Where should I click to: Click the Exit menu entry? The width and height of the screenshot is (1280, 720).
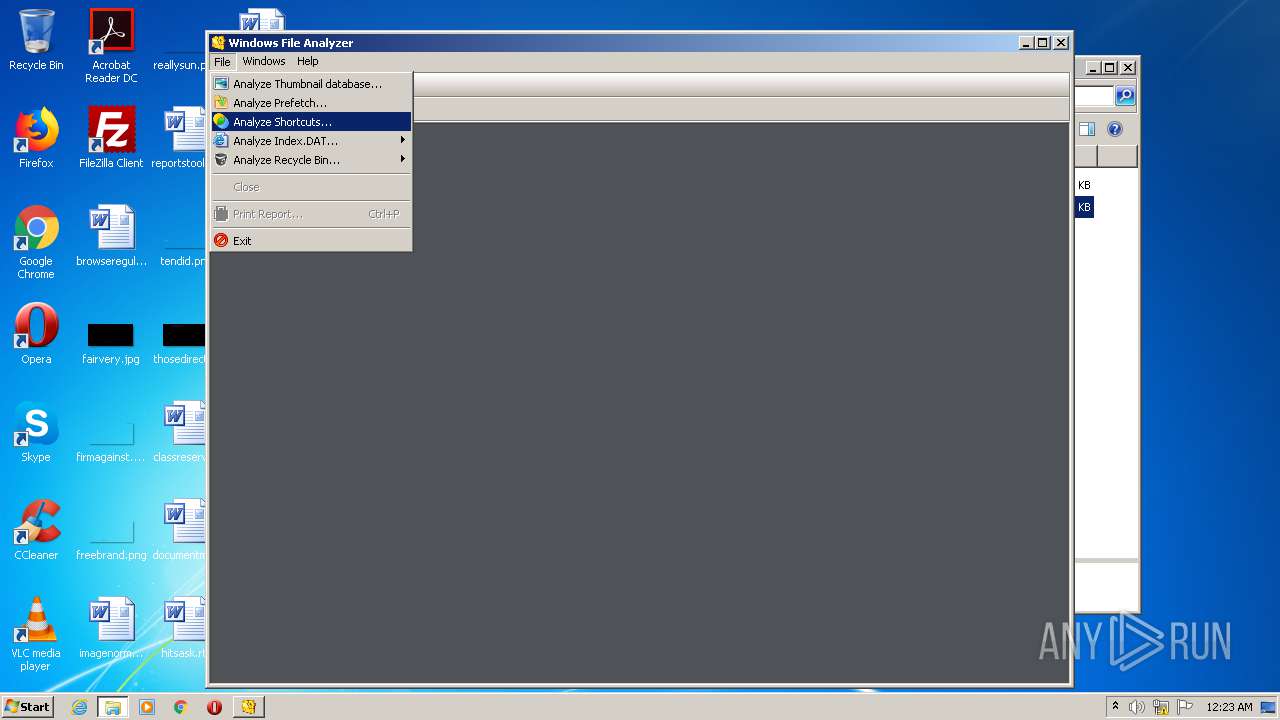311,241
